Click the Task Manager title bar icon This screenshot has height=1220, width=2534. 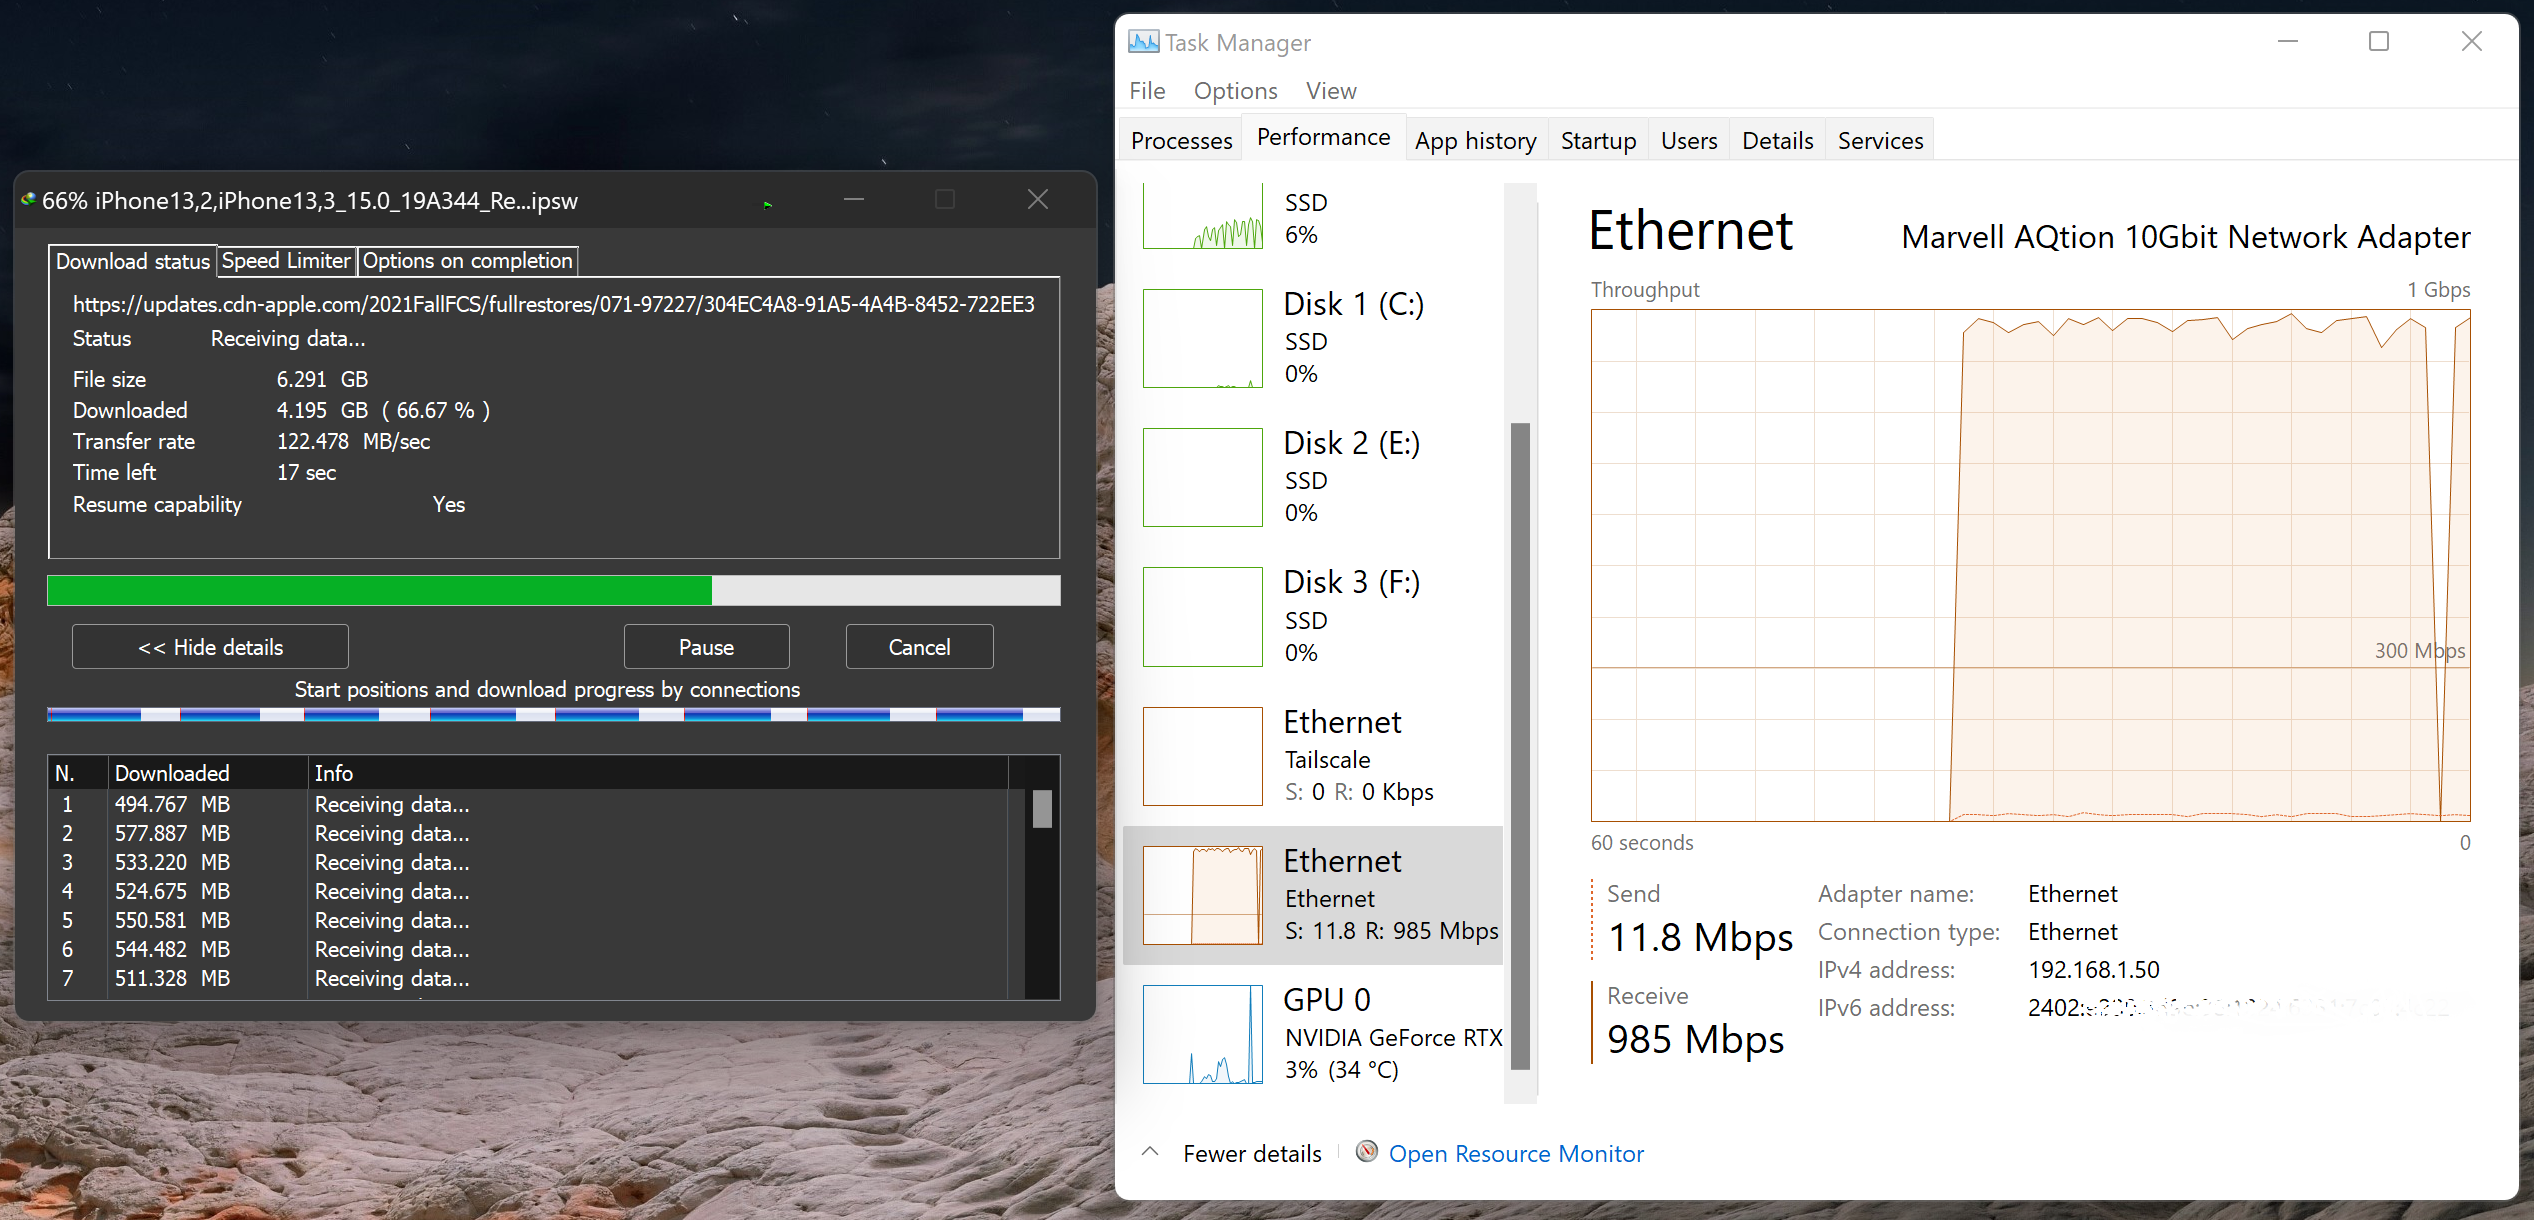1143,42
